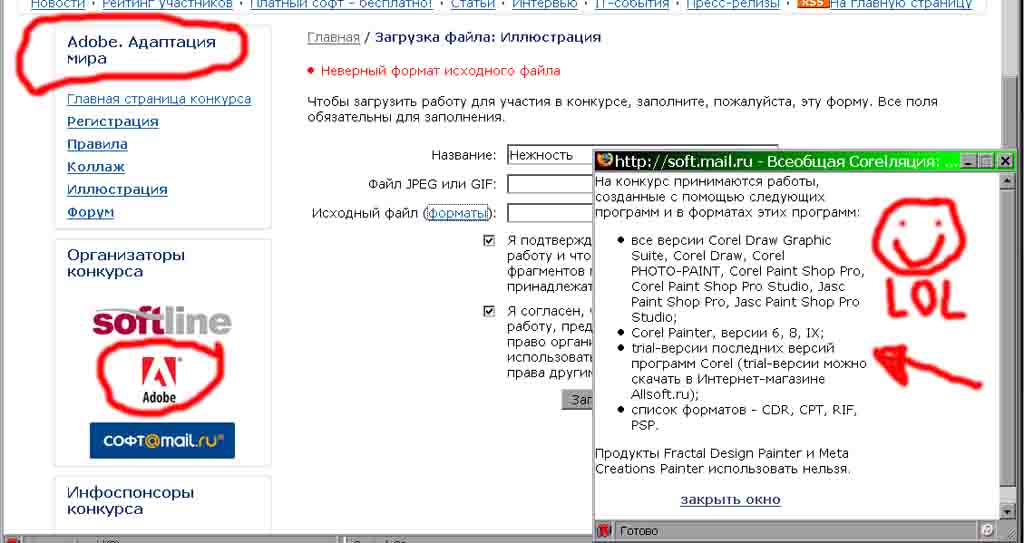The image size is (1024, 543).
Task: Click the Исходный файл input field
Action: click(x=550, y=213)
